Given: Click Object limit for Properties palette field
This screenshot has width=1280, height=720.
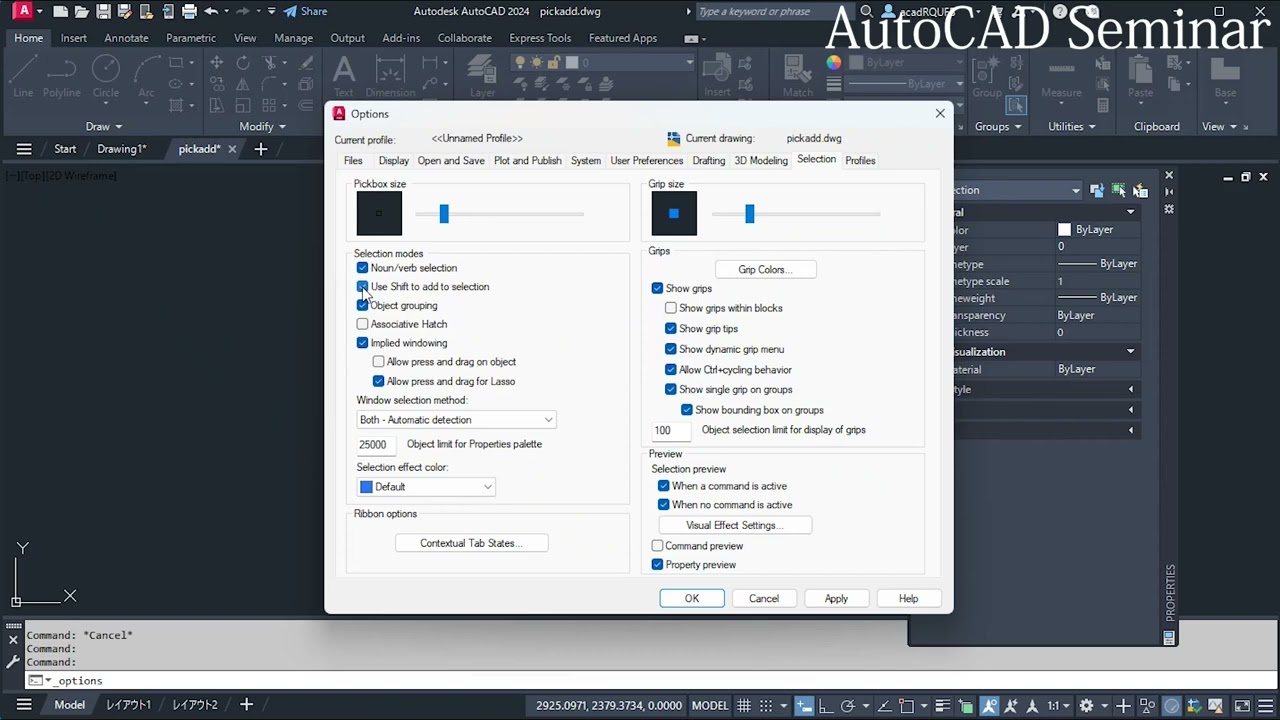Looking at the screenshot, I should click(x=377, y=445).
